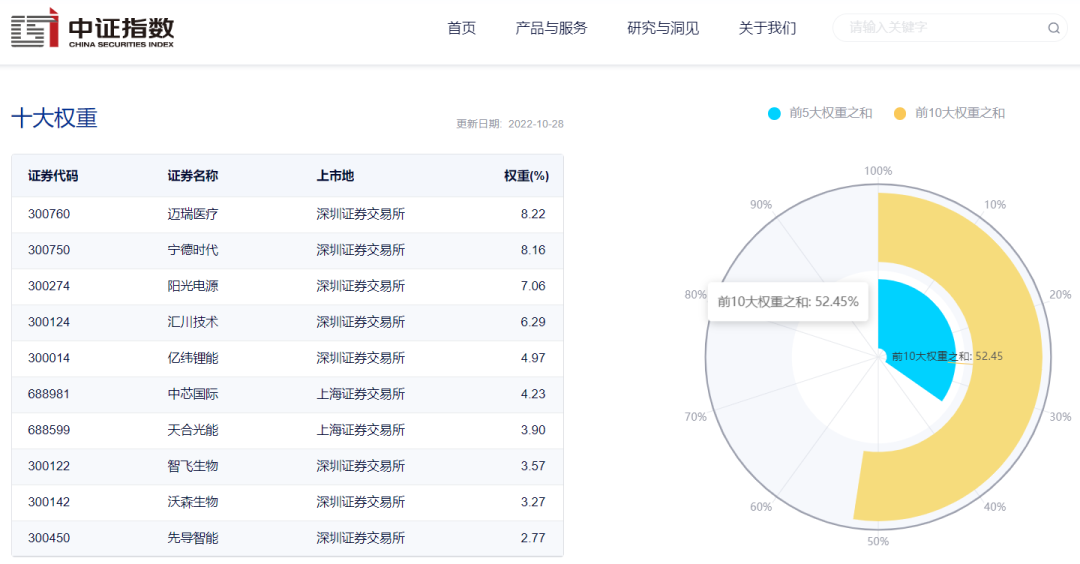Select the 迈瑞医疗 table row
The height and width of the screenshot is (564, 1080).
287,214
